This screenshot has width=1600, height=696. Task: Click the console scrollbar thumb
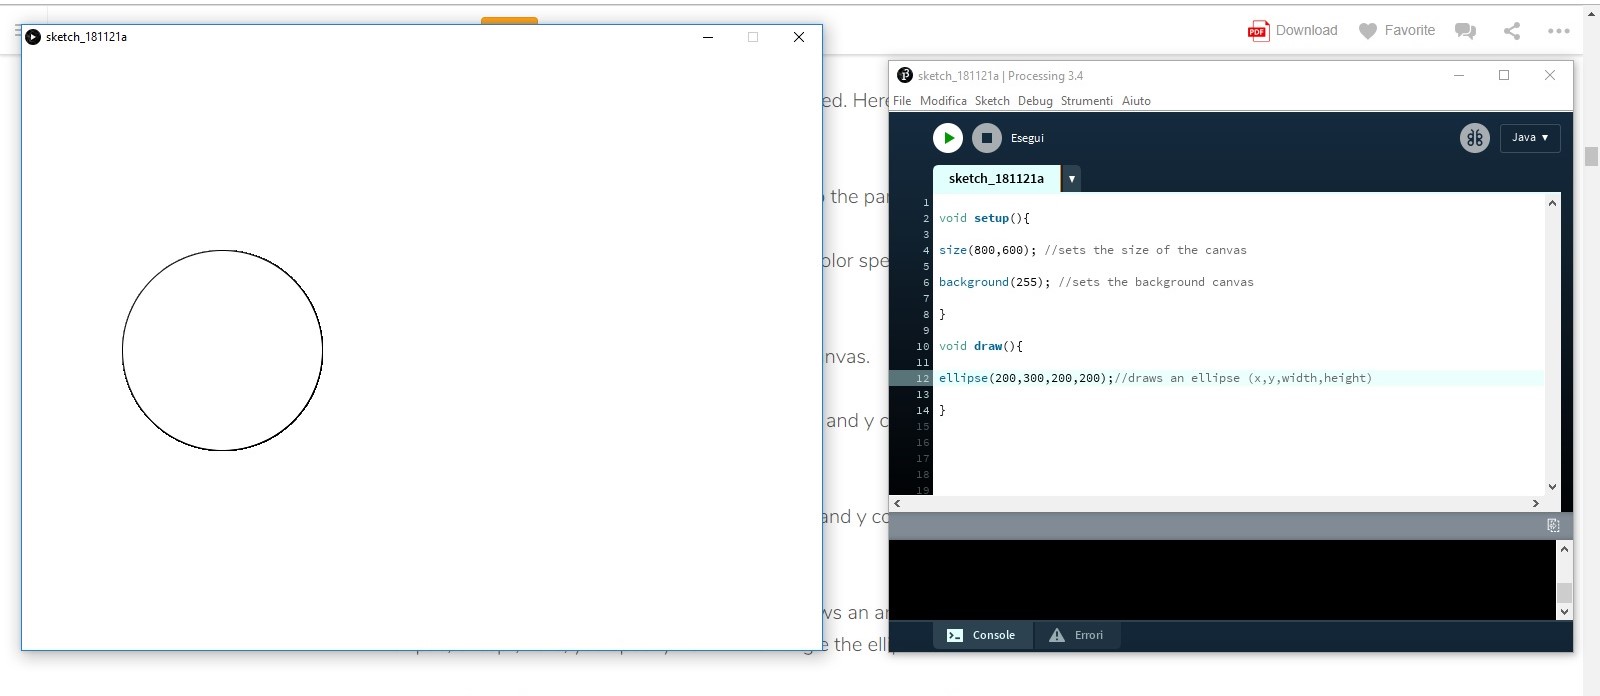(1565, 592)
